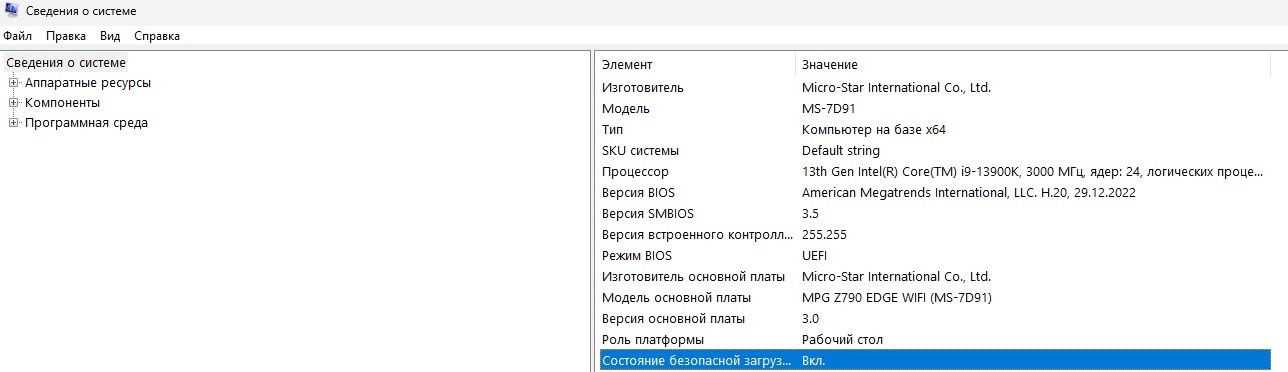This screenshot has height=372, width=1288.
Task: Click the System Information title bar icon
Action: click(x=11, y=10)
